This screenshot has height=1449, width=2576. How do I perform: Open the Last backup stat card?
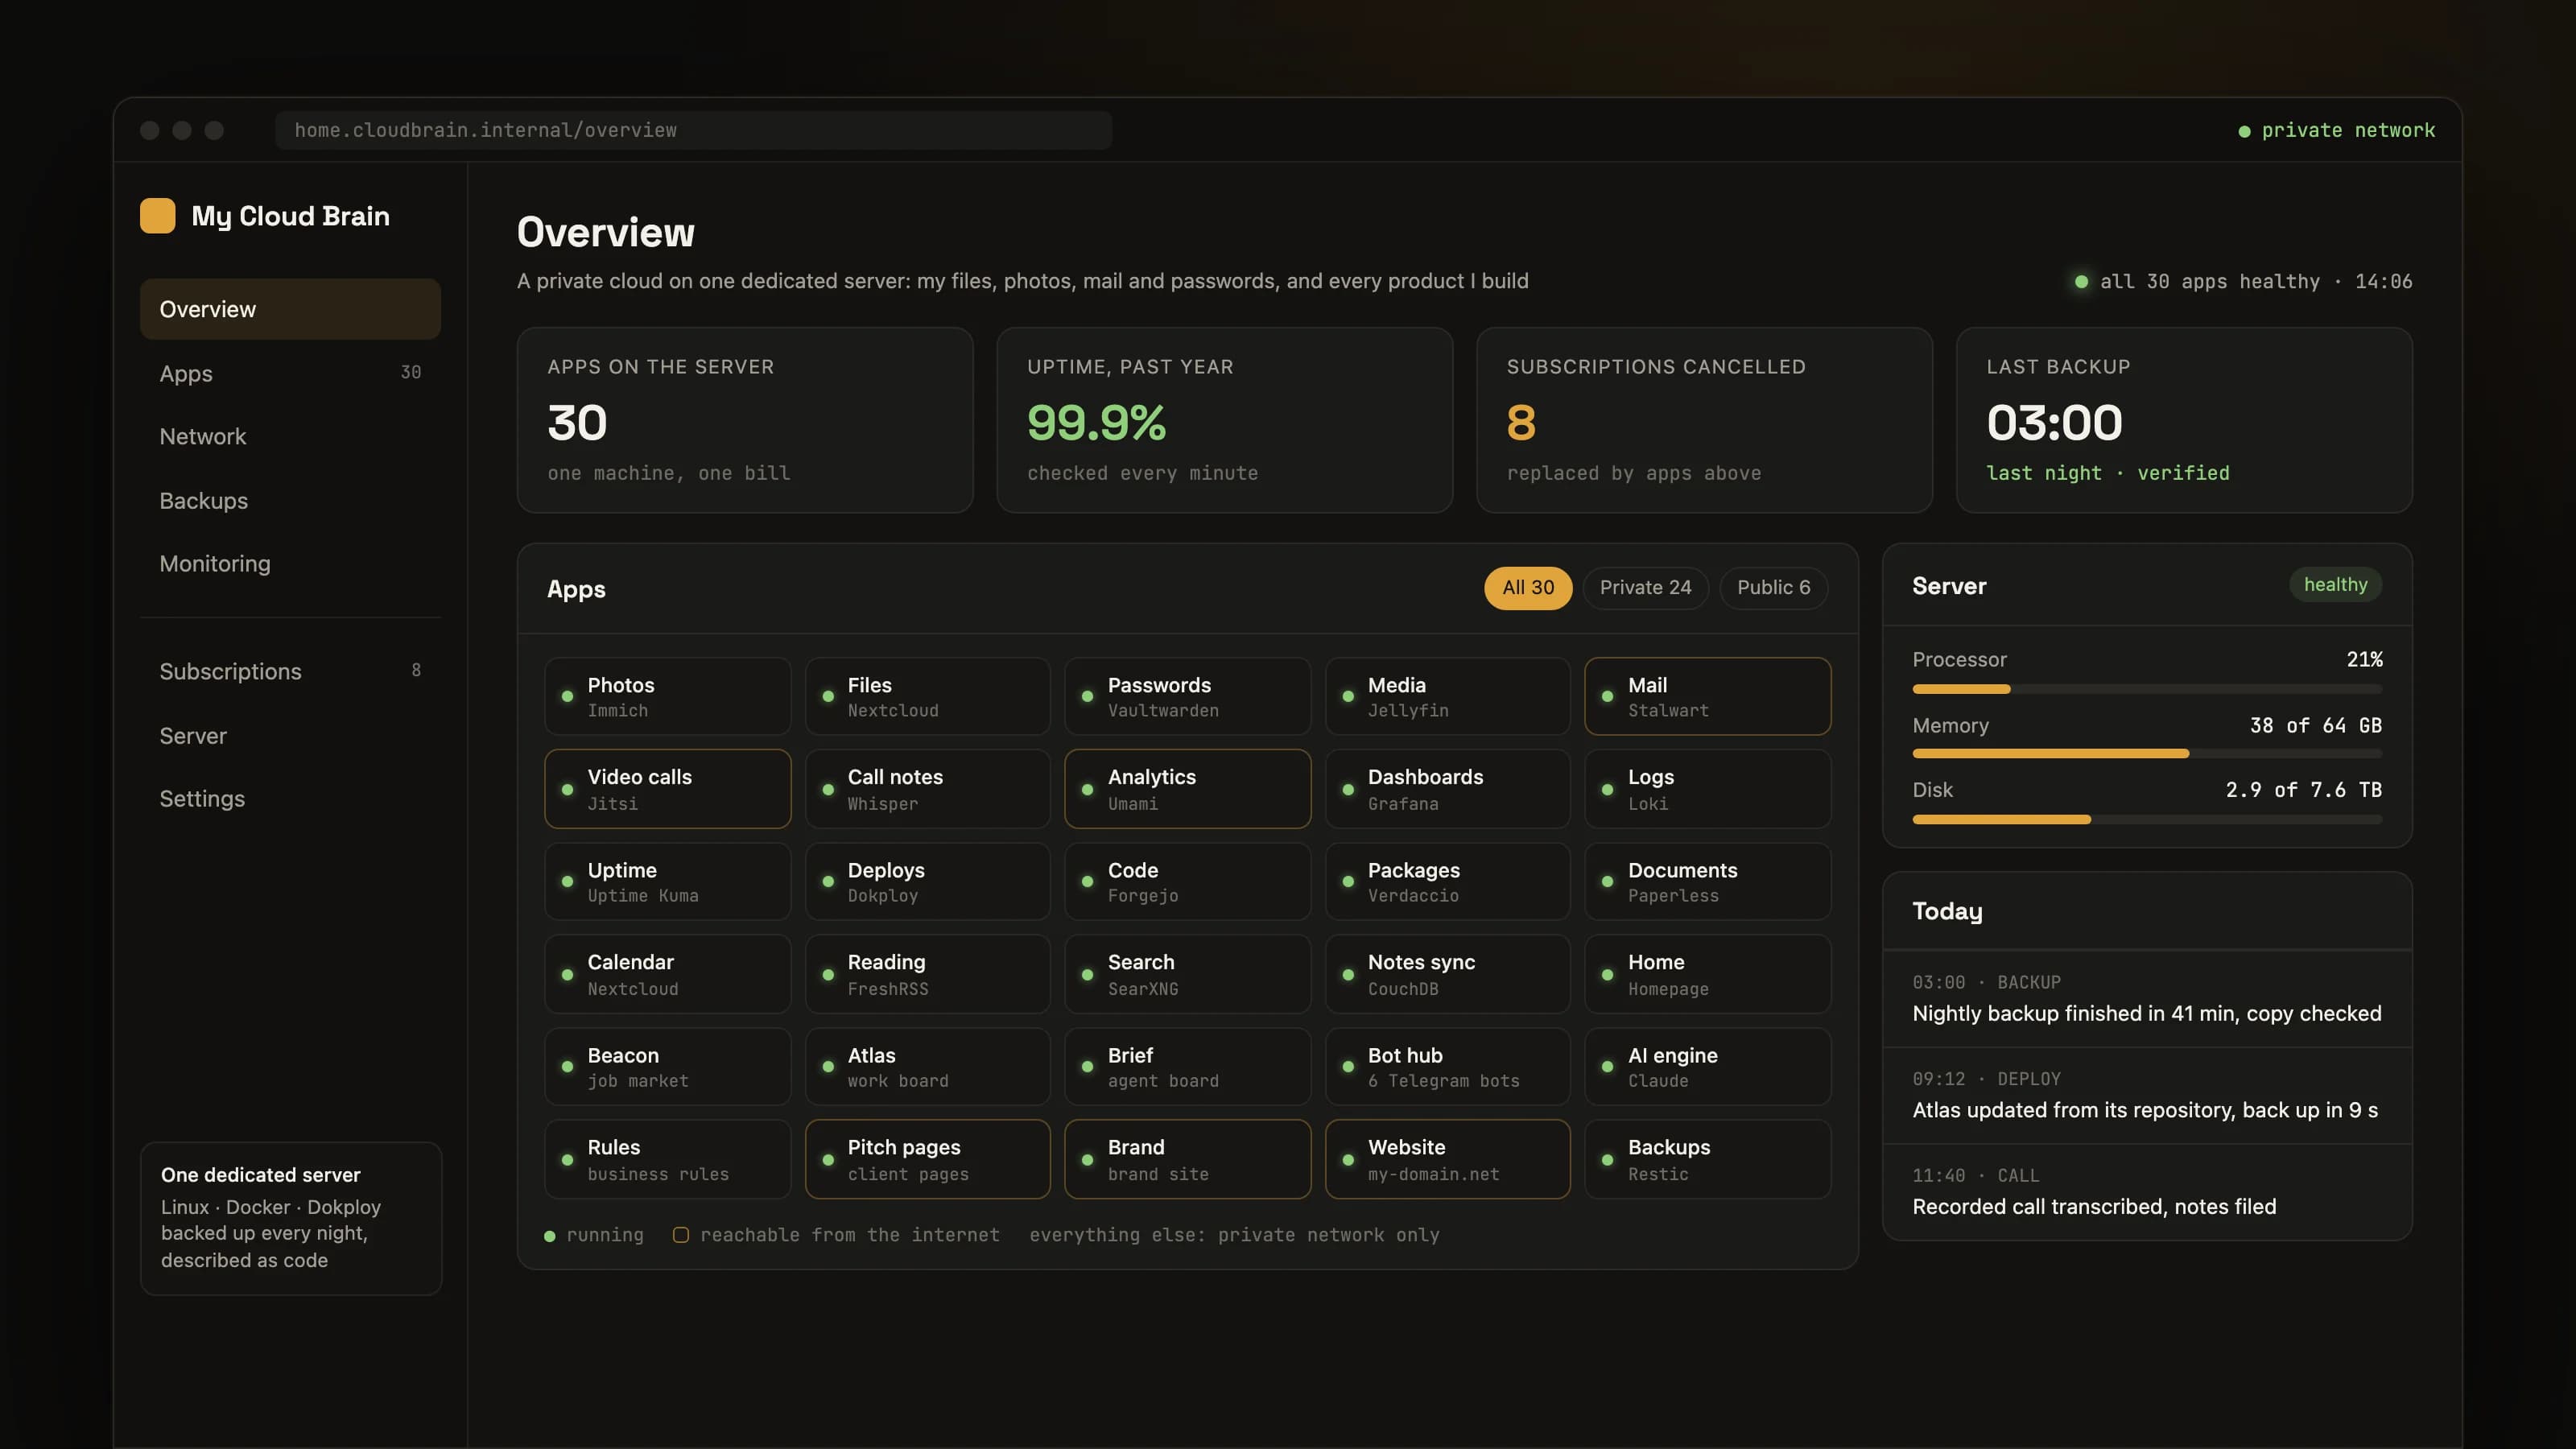click(2184, 420)
